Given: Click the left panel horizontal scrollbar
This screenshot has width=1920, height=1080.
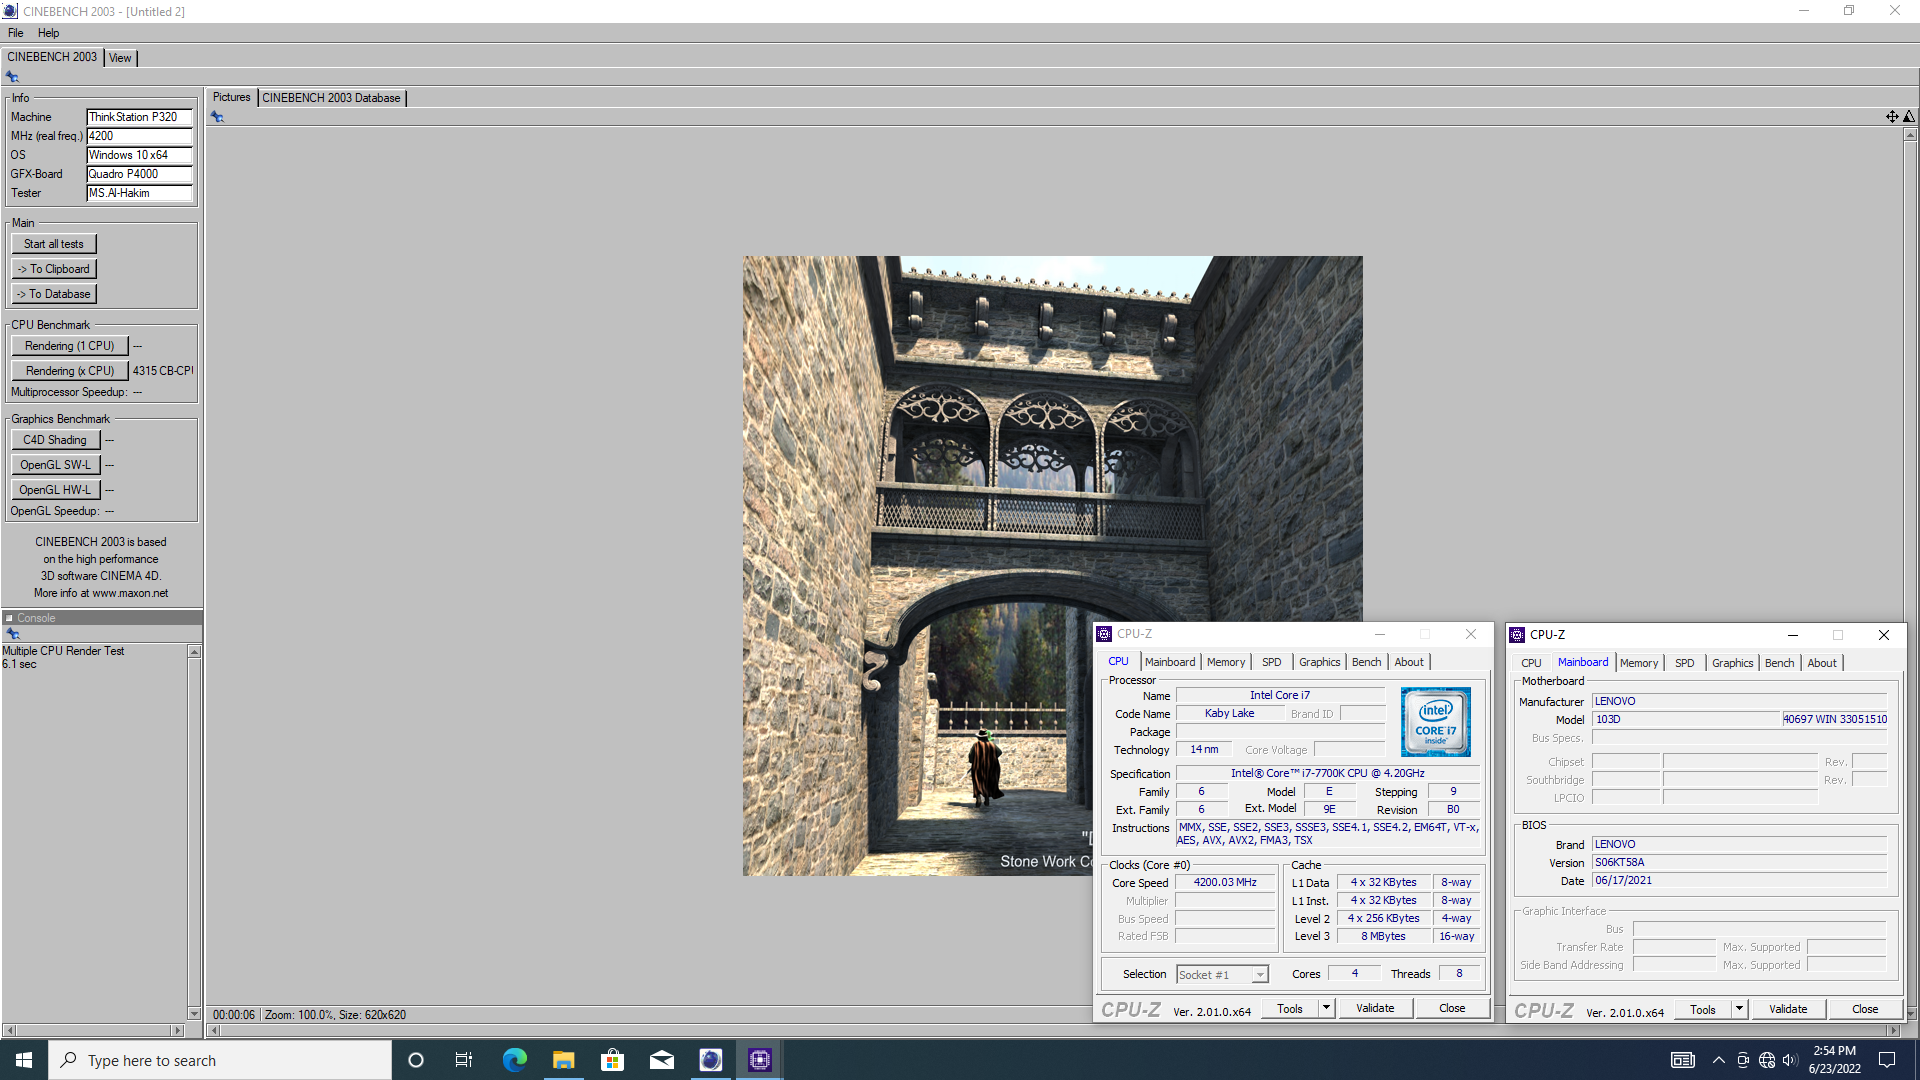Looking at the screenshot, I should point(94,1030).
